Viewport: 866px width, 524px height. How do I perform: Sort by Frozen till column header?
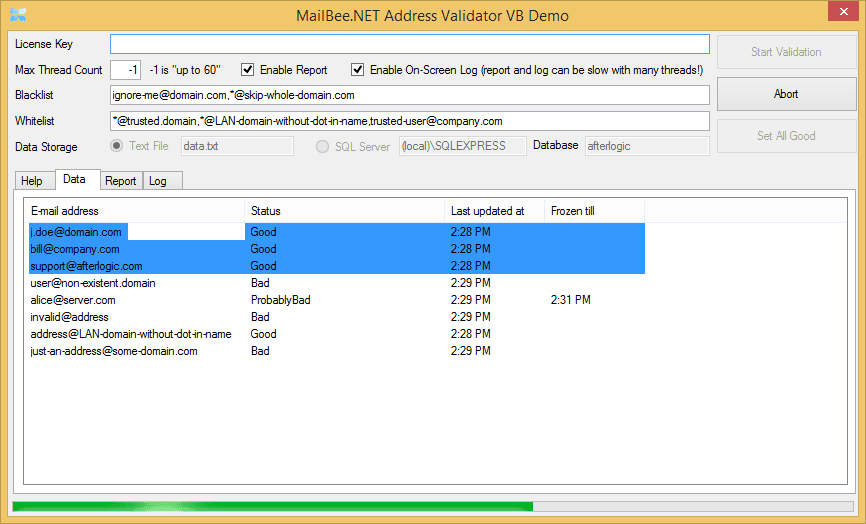pyautogui.click(x=595, y=211)
